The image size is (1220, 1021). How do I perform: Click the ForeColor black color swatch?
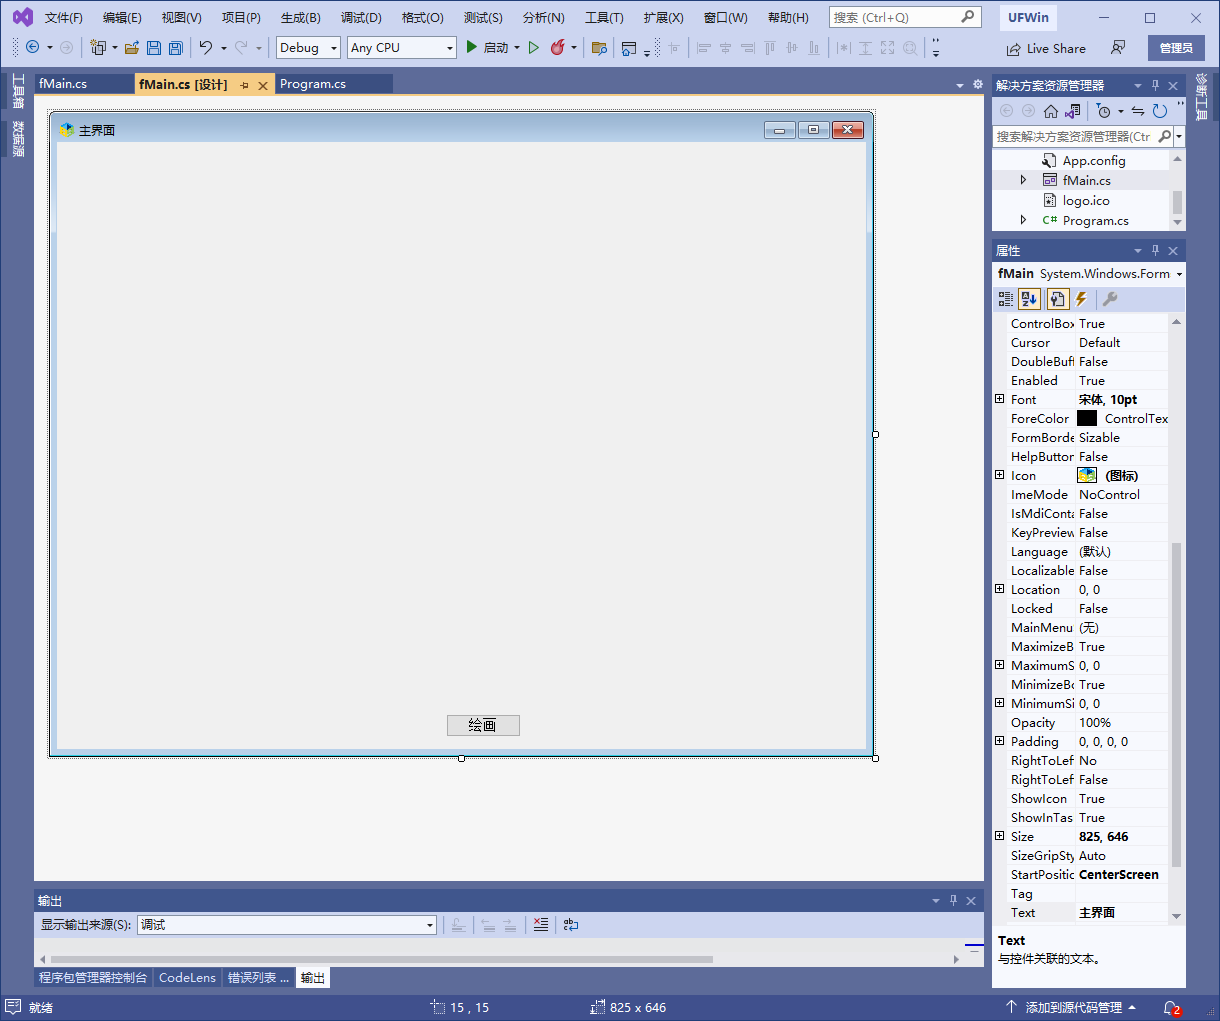click(1087, 418)
